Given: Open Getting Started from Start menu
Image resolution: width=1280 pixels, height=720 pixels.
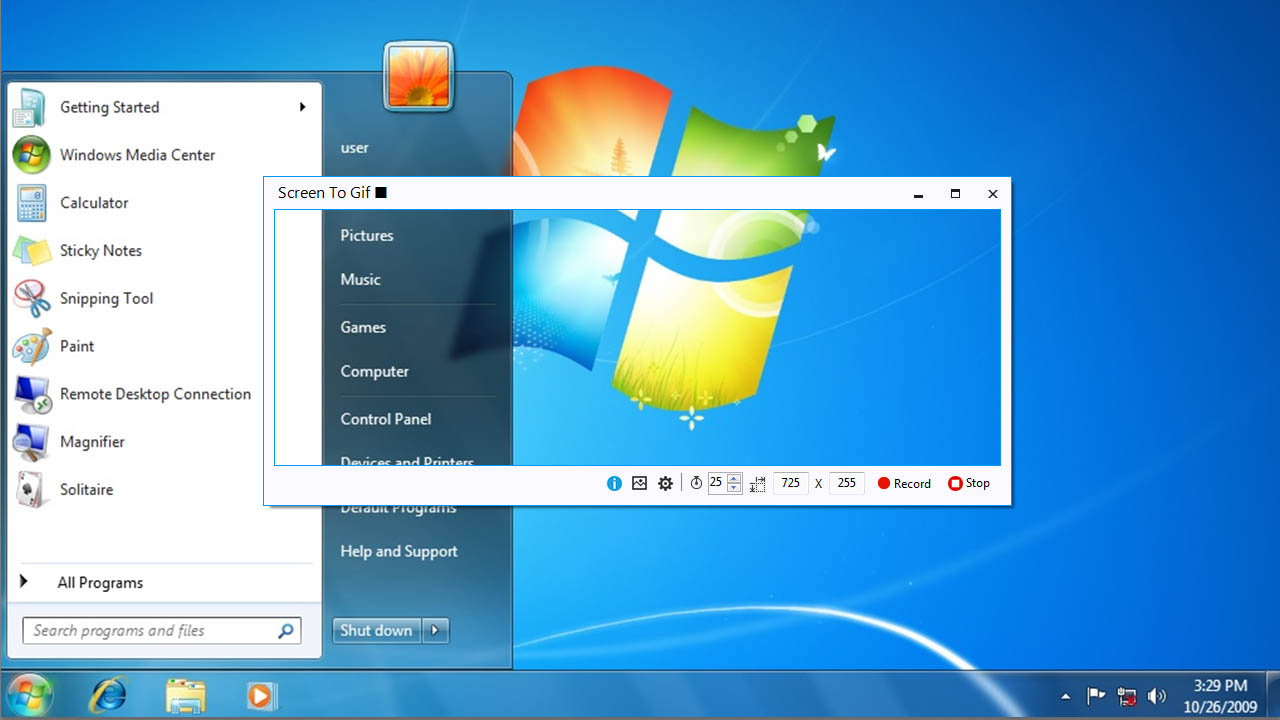Looking at the screenshot, I should tap(164, 107).
